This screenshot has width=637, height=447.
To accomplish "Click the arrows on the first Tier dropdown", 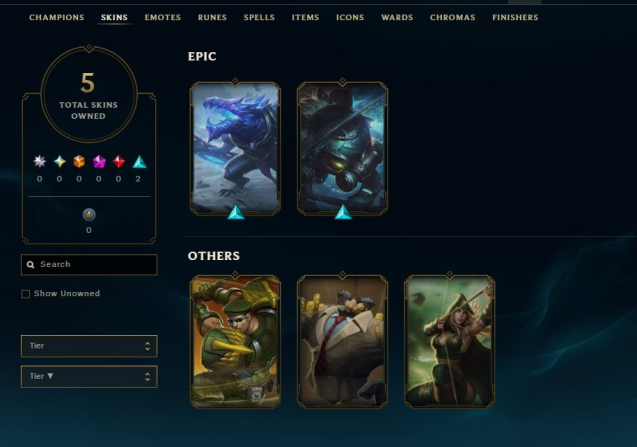I will pos(147,346).
